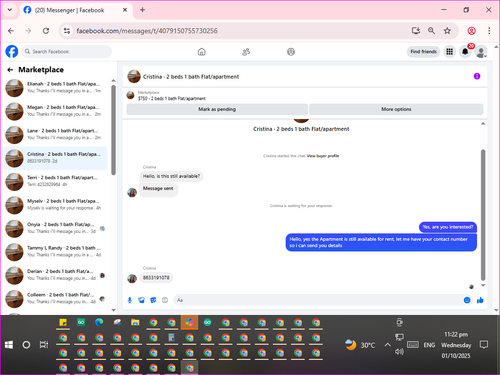The height and width of the screenshot is (375, 500).
Task: Choose a GIF with the GIF icon
Action: tap(165, 300)
